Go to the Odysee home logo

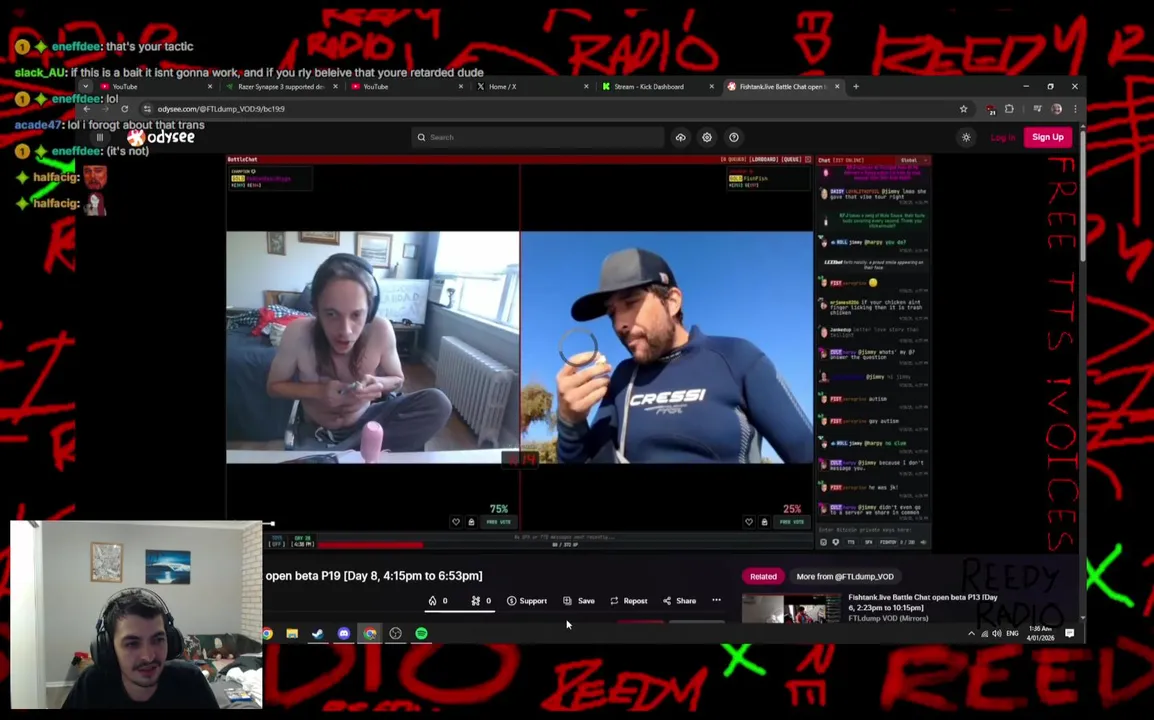coord(161,138)
